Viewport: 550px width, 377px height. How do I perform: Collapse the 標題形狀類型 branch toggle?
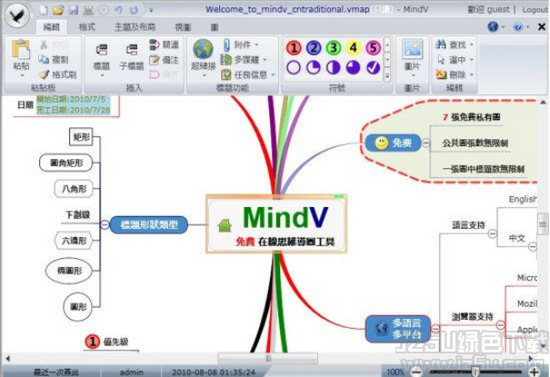point(105,224)
